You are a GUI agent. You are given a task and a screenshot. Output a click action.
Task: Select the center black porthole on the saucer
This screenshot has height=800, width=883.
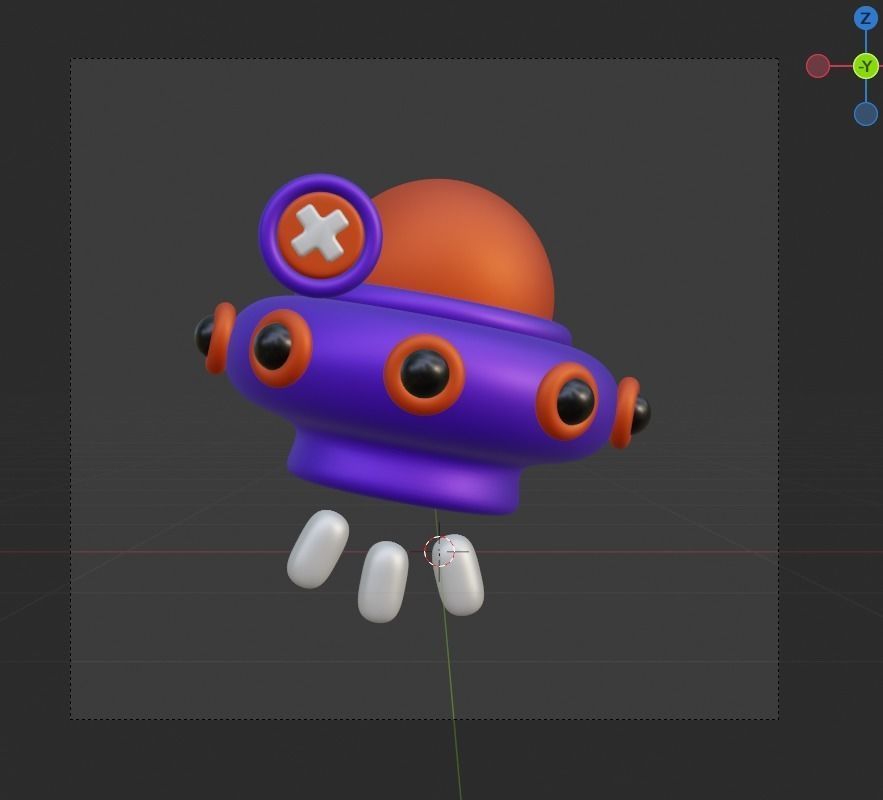[425, 373]
